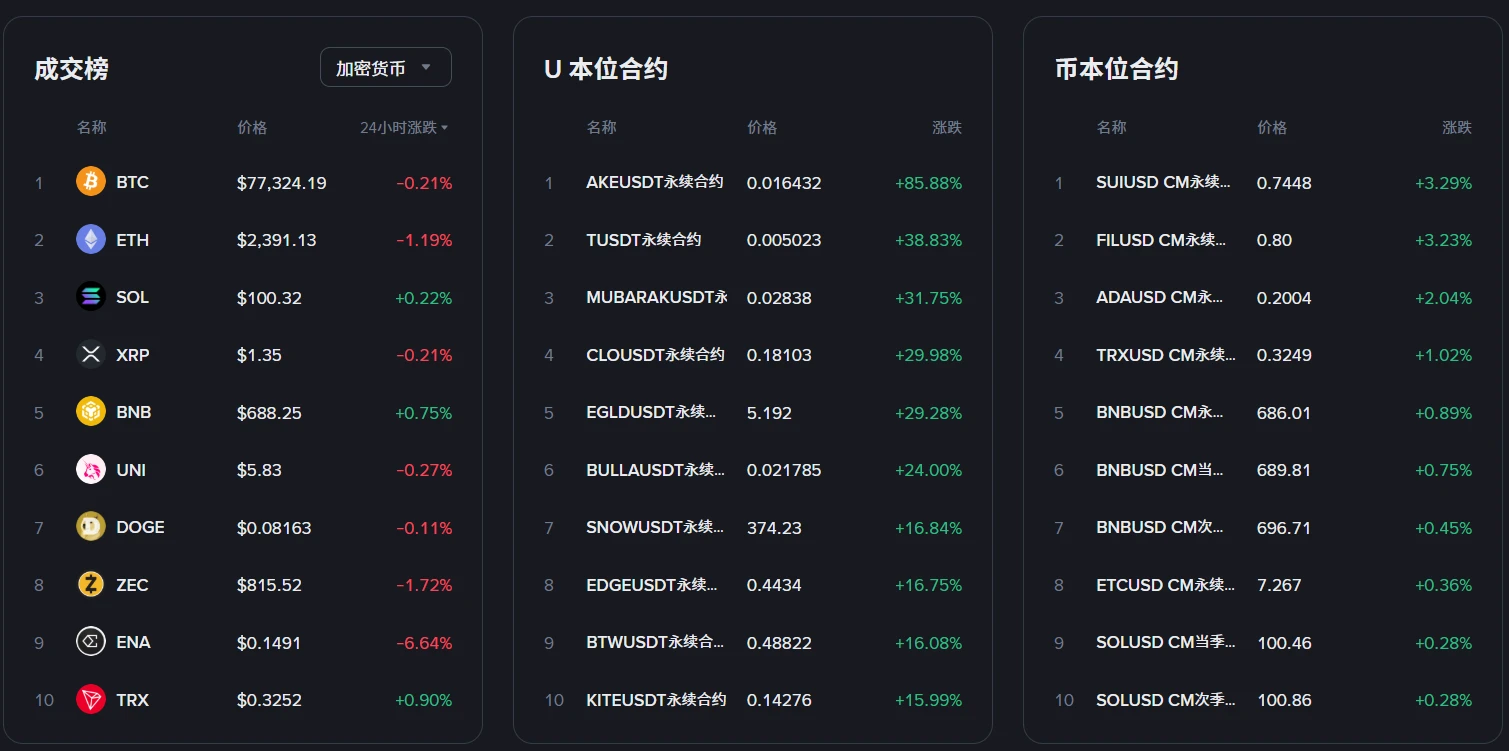Click DOGE price $0.08163
Viewport: 1509px width, 751px height.
click(274, 528)
